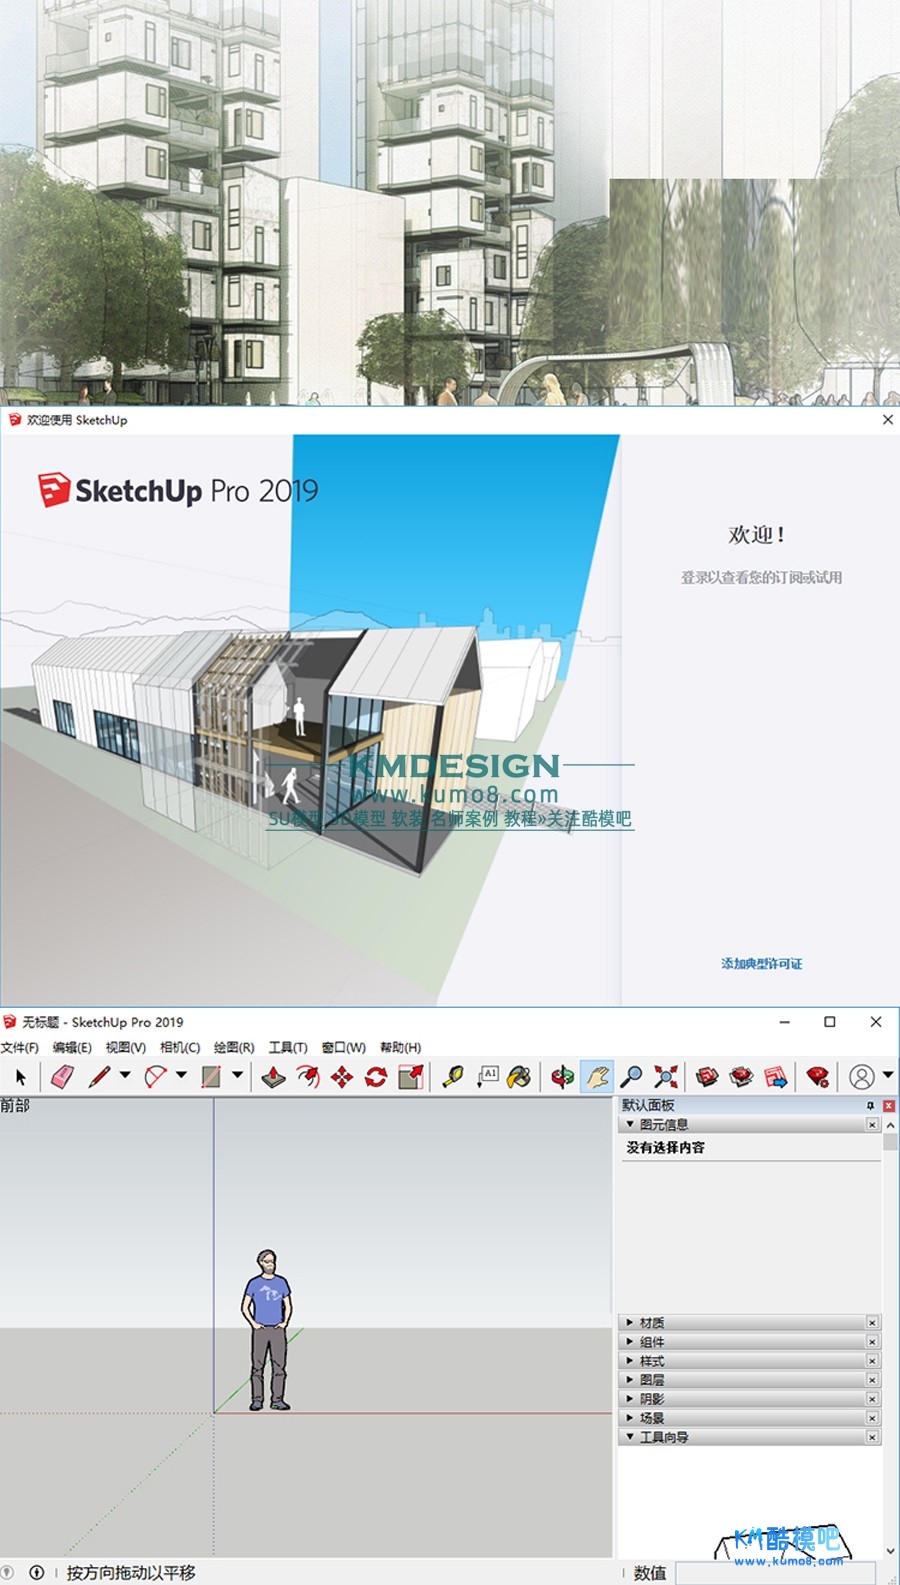Pick the pink Eraser tool
The width and height of the screenshot is (900, 1585).
pyautogui.click(x=62, y=1077)
